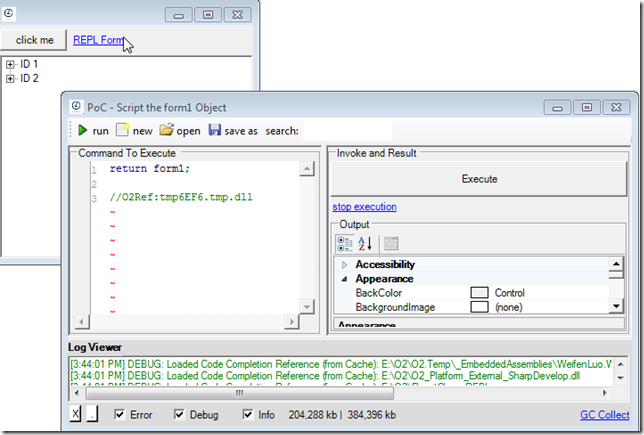This screenshot has width=644, height=435.
Task: Minimize the PoC Script window
Action: click(557, 107)
